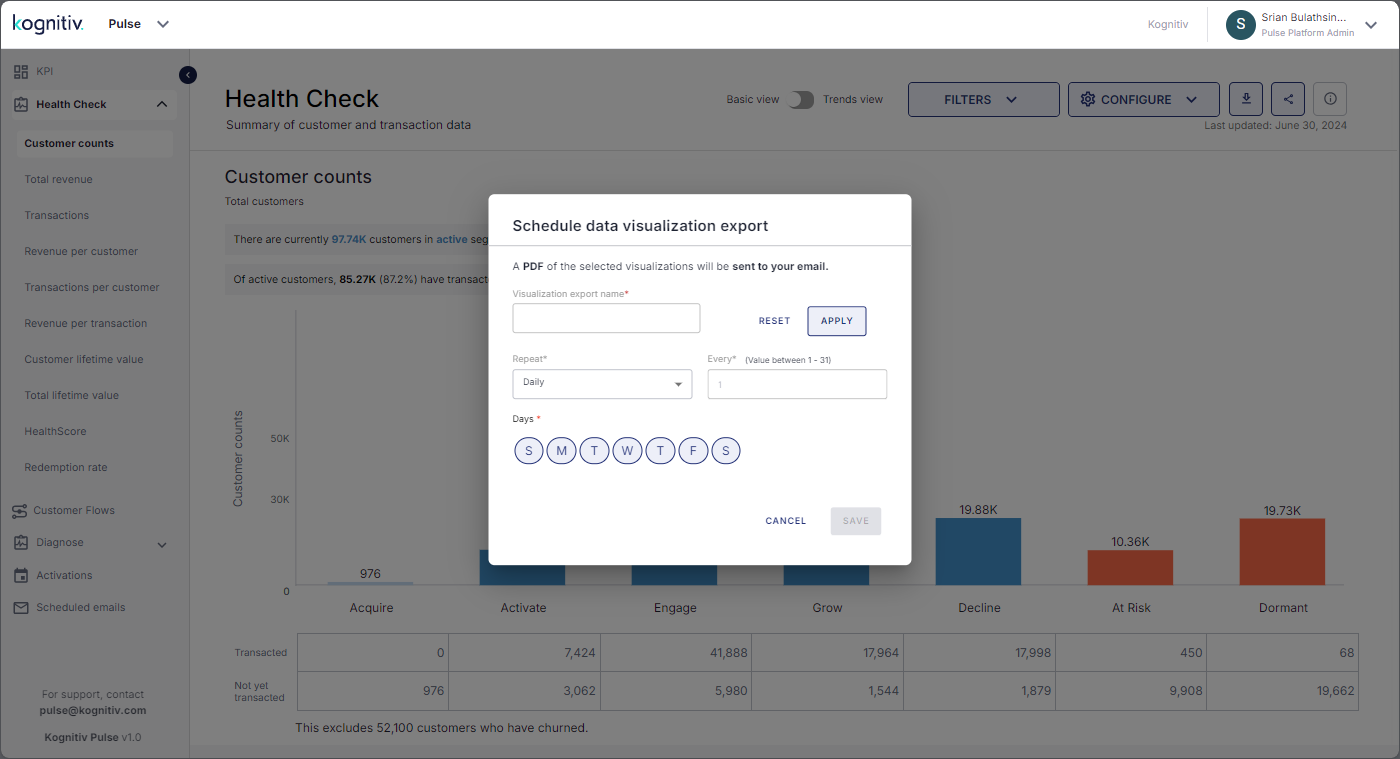Open Total lifetime value page
The image size is (1400, 759).
point(72,396)
